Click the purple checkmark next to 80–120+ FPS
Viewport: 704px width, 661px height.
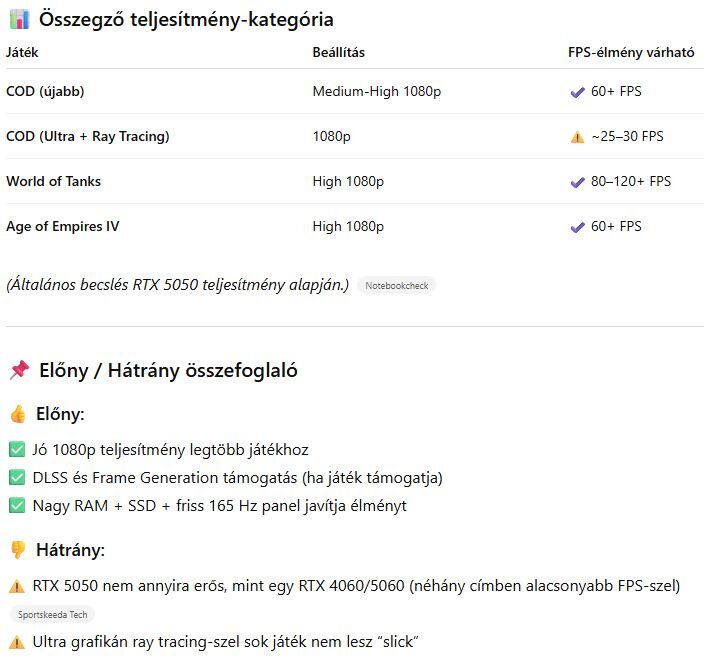pos(576,182)
